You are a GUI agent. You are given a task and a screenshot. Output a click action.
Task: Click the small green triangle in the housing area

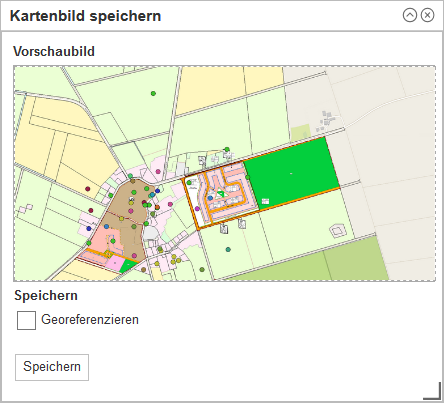(x=220, y=194)
